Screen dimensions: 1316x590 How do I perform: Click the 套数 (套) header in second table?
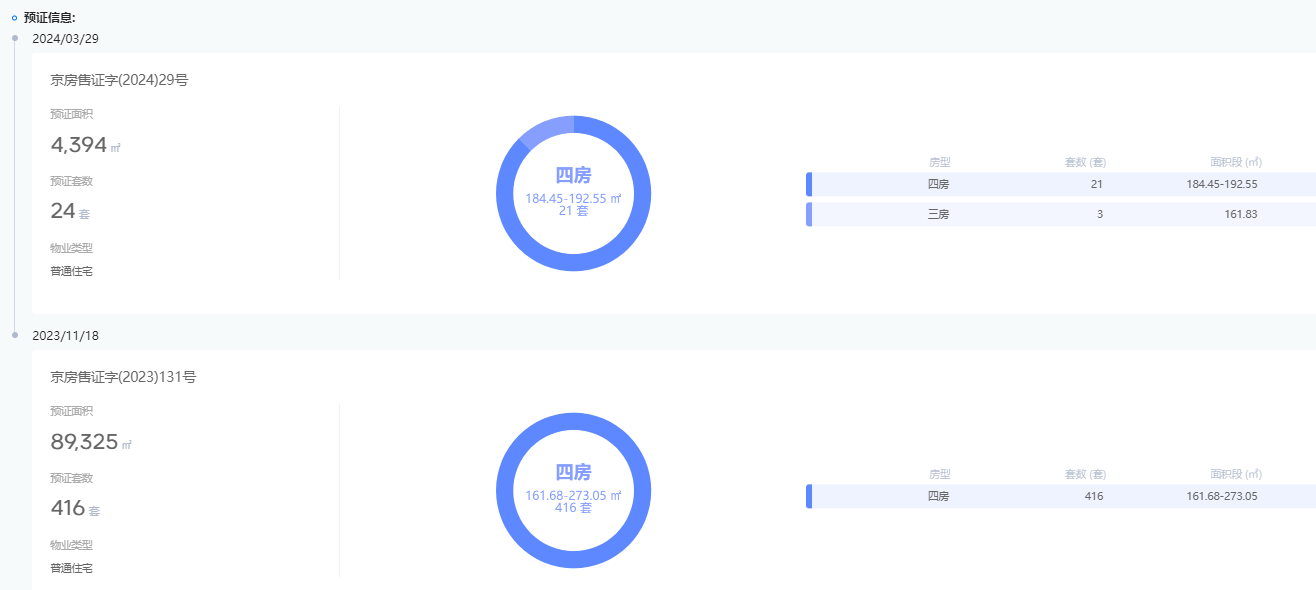pos(1085,474)
